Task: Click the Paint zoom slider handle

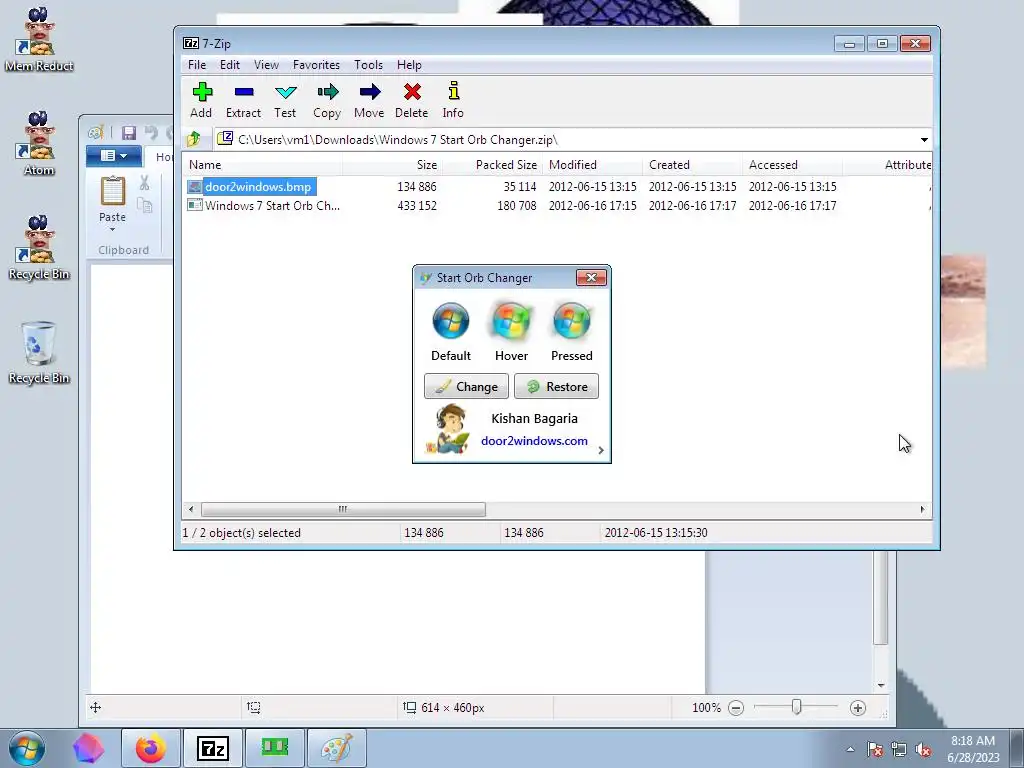Action: pyautogui.click(x=796, y=707)
